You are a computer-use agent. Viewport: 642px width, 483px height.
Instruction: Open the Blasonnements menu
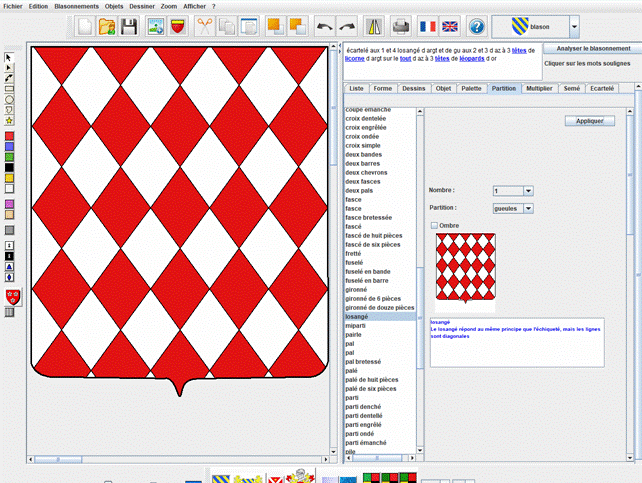click(76, 5)
